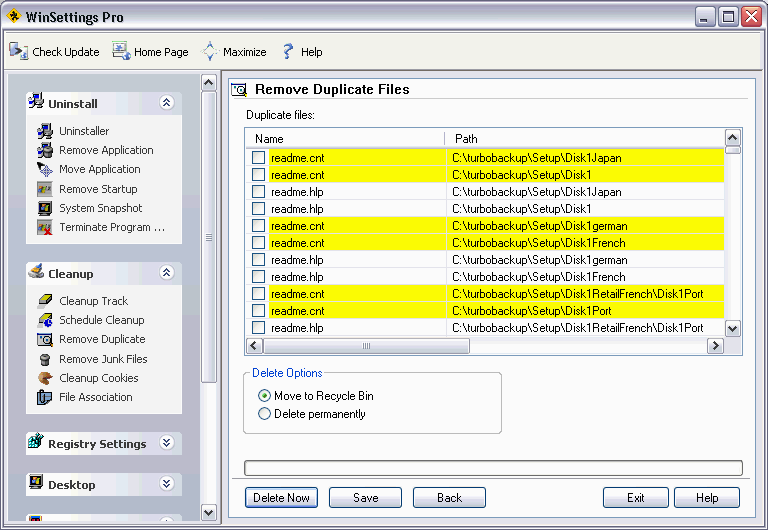Check readme.hlp in Setup\Disk1French folder

pyautogui.click(x=258, y=277)
